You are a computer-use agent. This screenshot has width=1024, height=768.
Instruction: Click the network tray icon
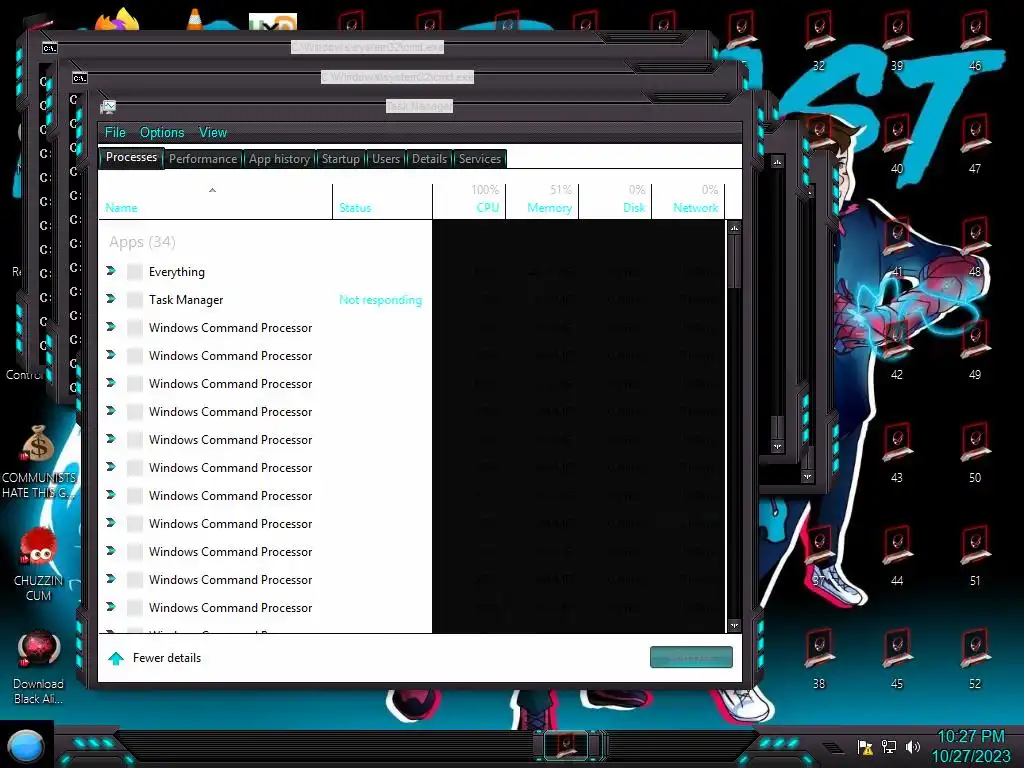(889, 747)
